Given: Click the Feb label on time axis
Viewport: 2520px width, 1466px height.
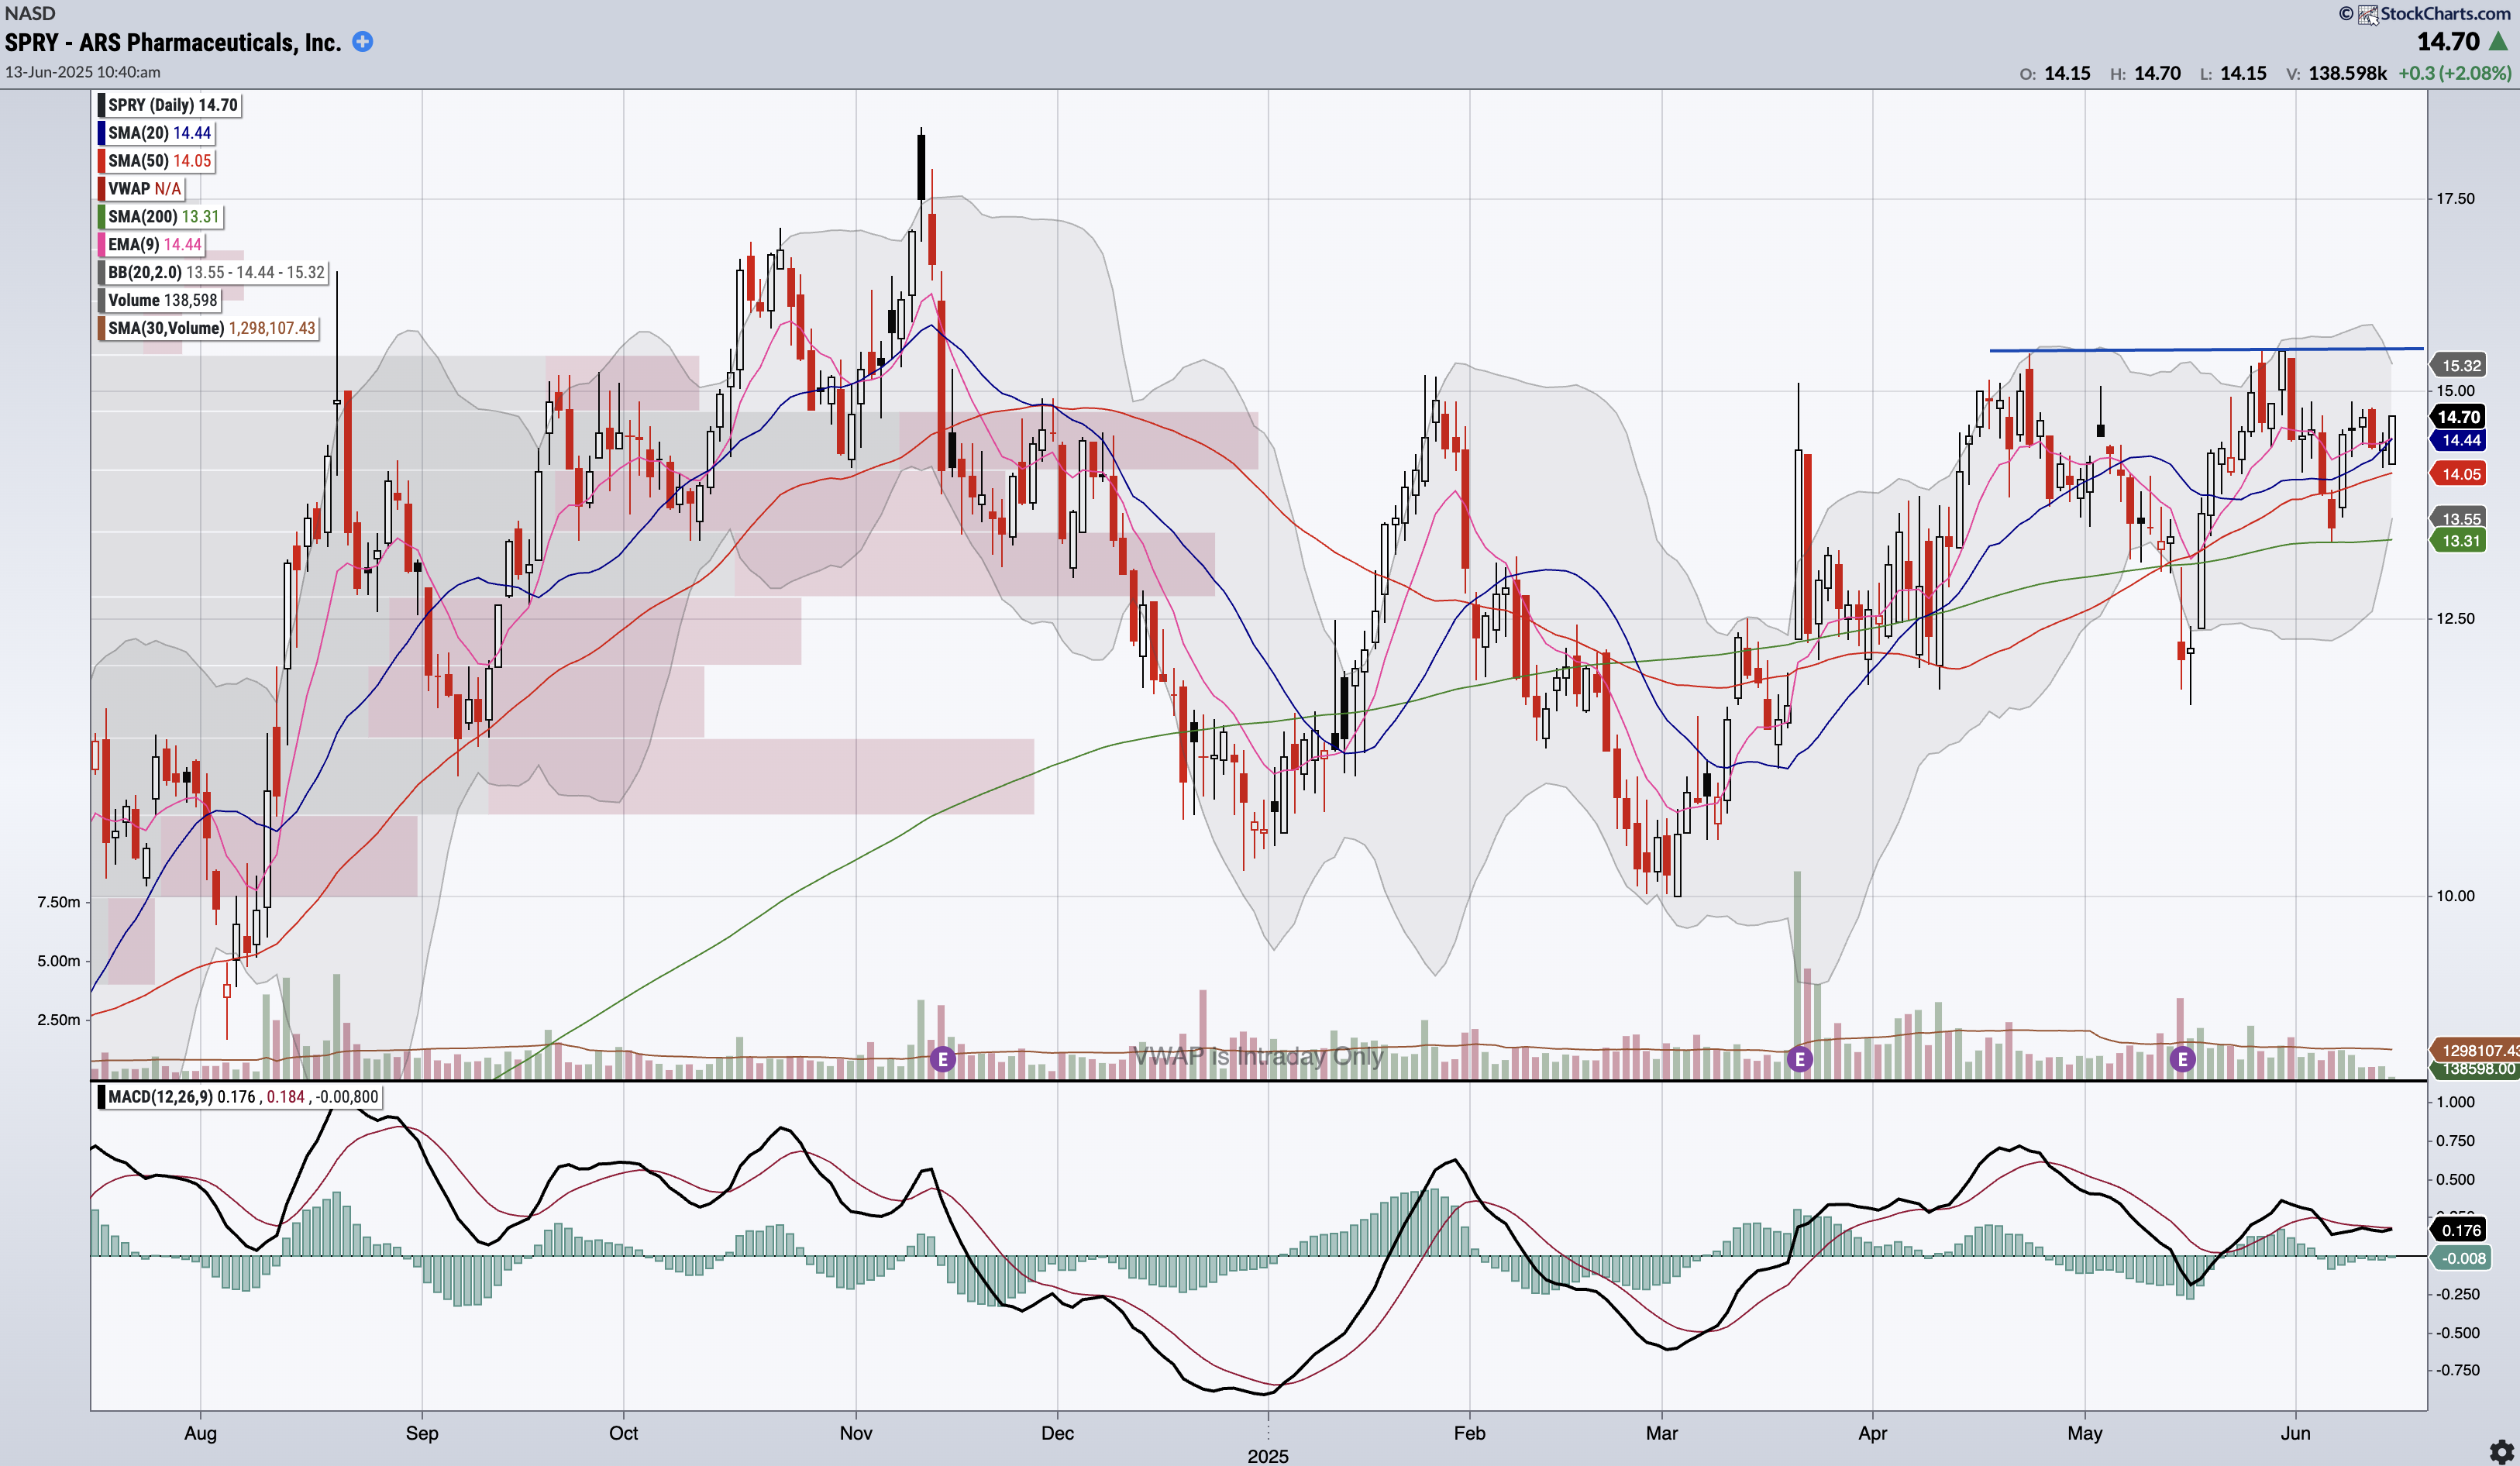Looking at the screenshot, I should [1469, 1433].
